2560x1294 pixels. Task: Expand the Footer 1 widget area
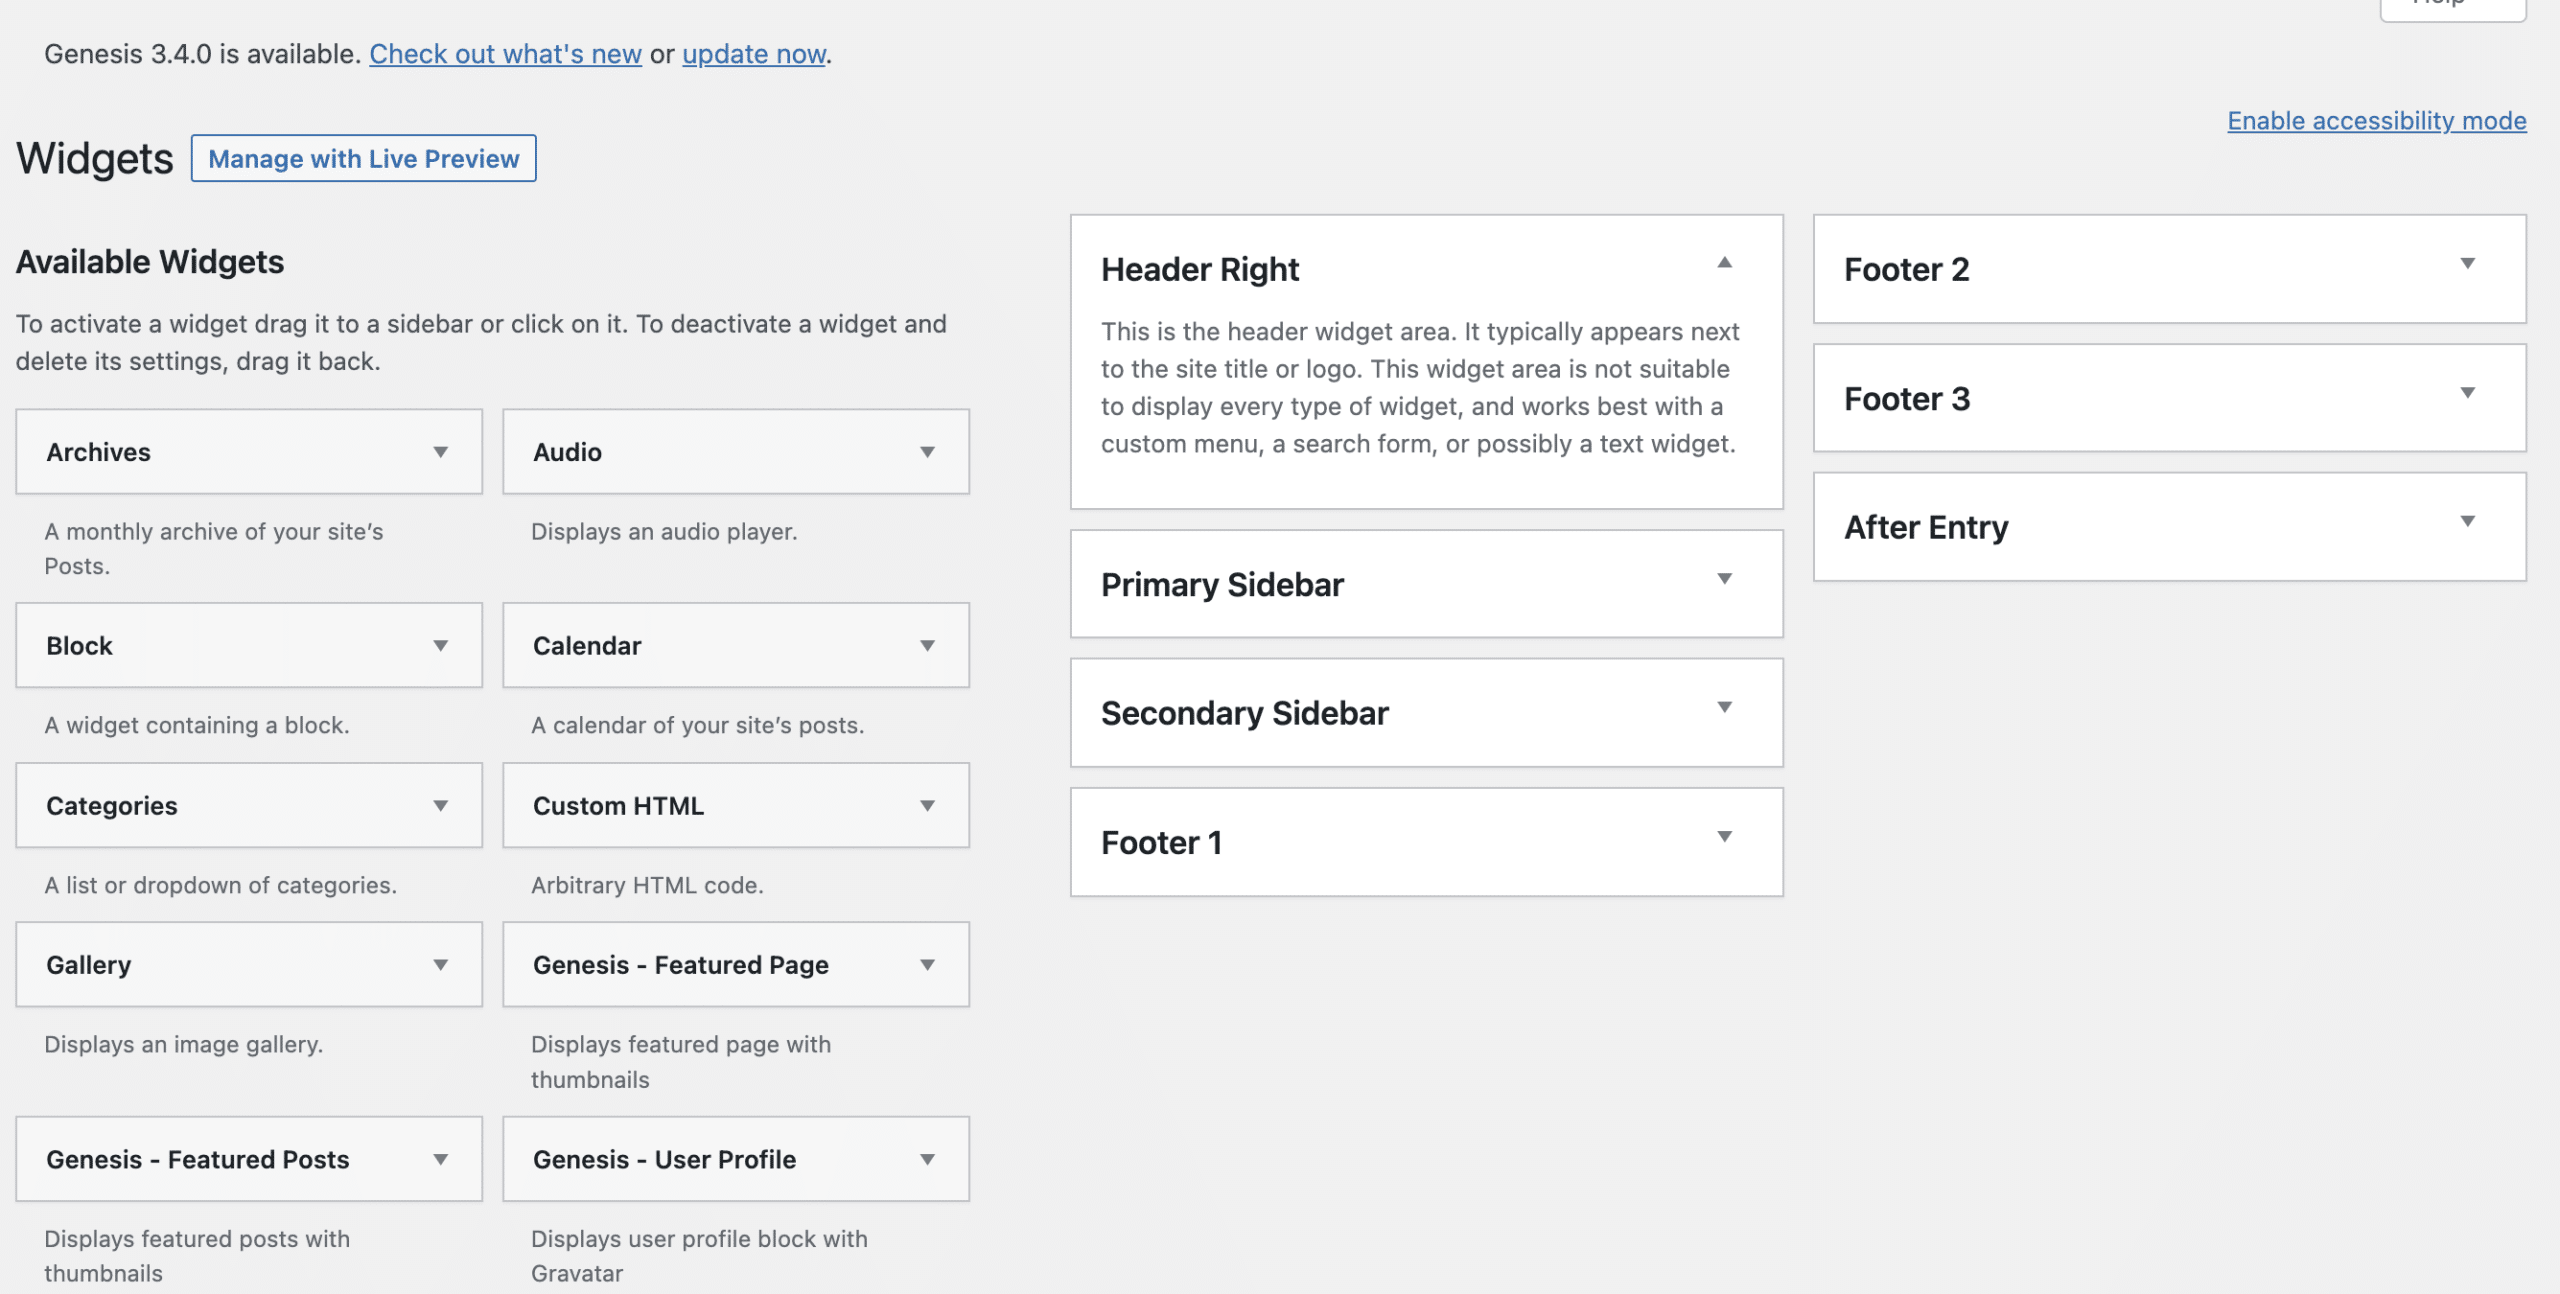(1724, 836)
